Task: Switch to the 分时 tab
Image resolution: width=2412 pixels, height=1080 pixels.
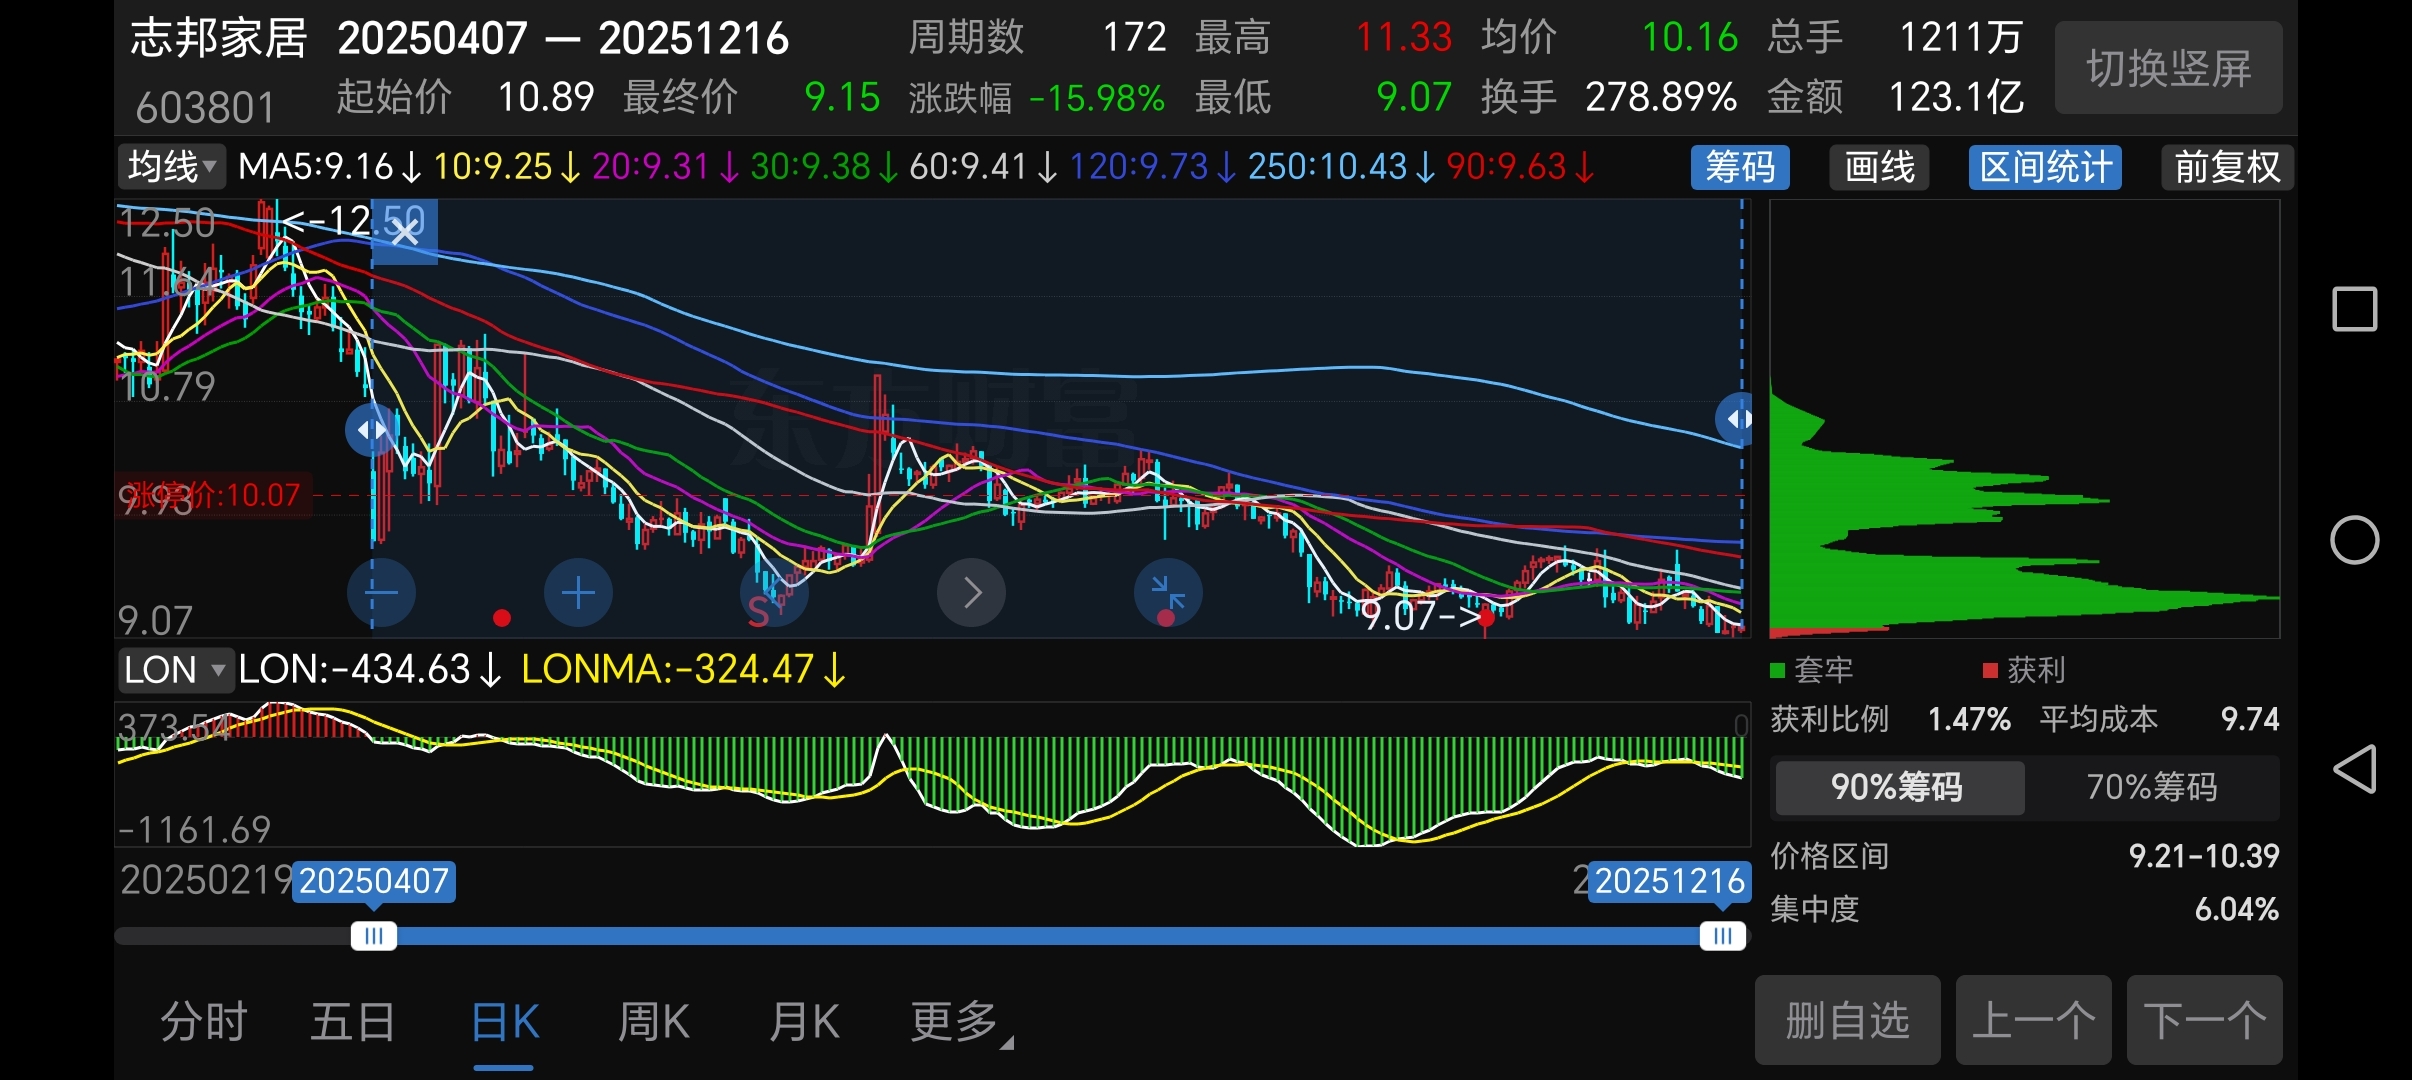Action: coord(204,1022)
